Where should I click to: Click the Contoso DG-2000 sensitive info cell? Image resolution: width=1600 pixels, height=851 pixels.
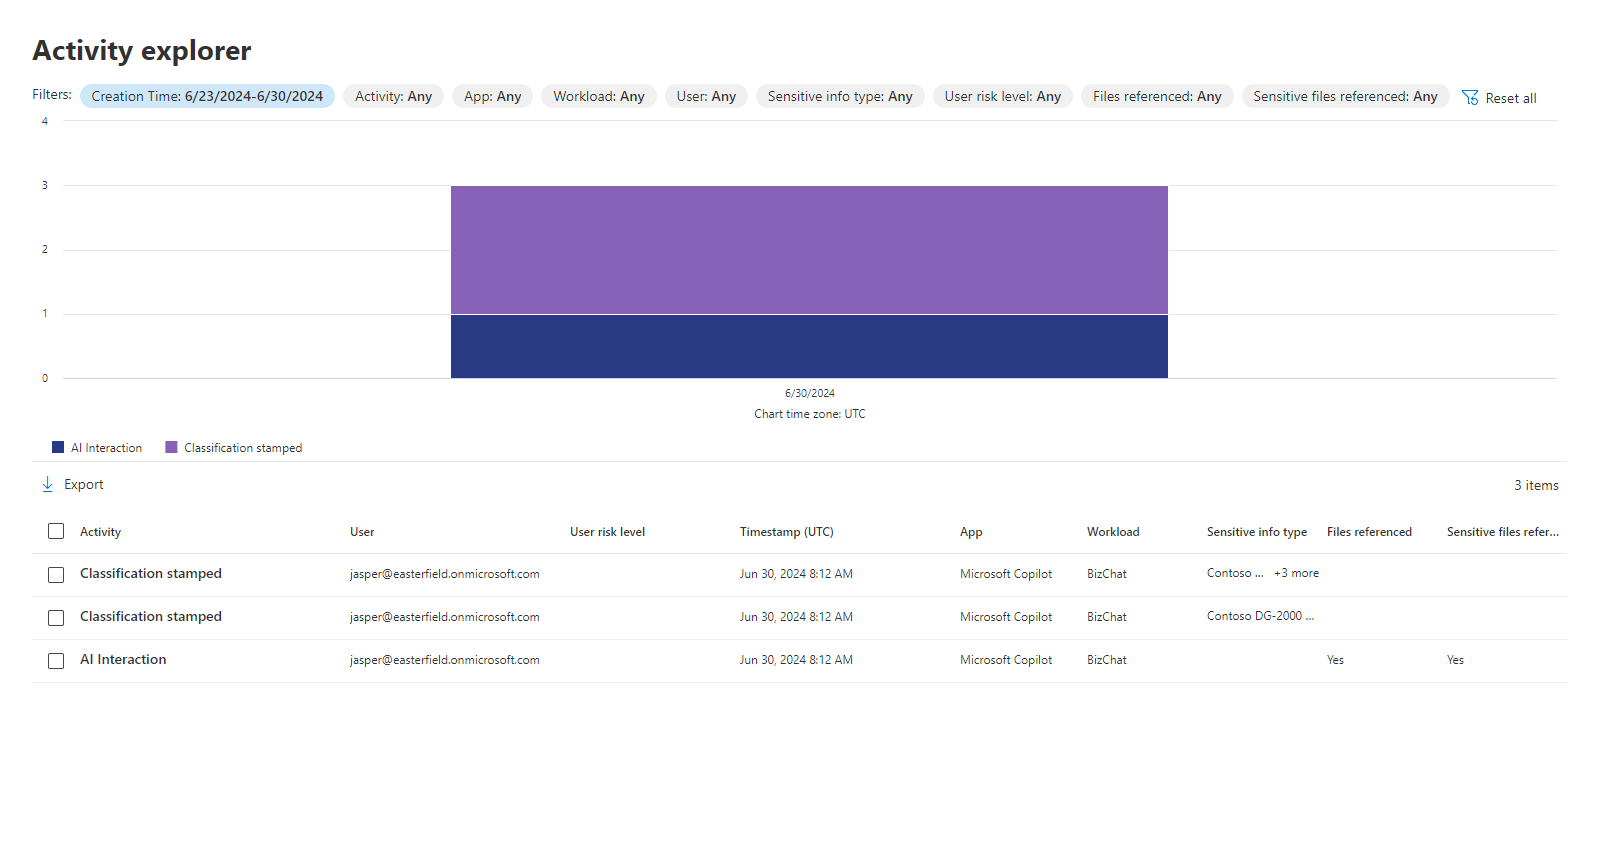coord(1260,616)
